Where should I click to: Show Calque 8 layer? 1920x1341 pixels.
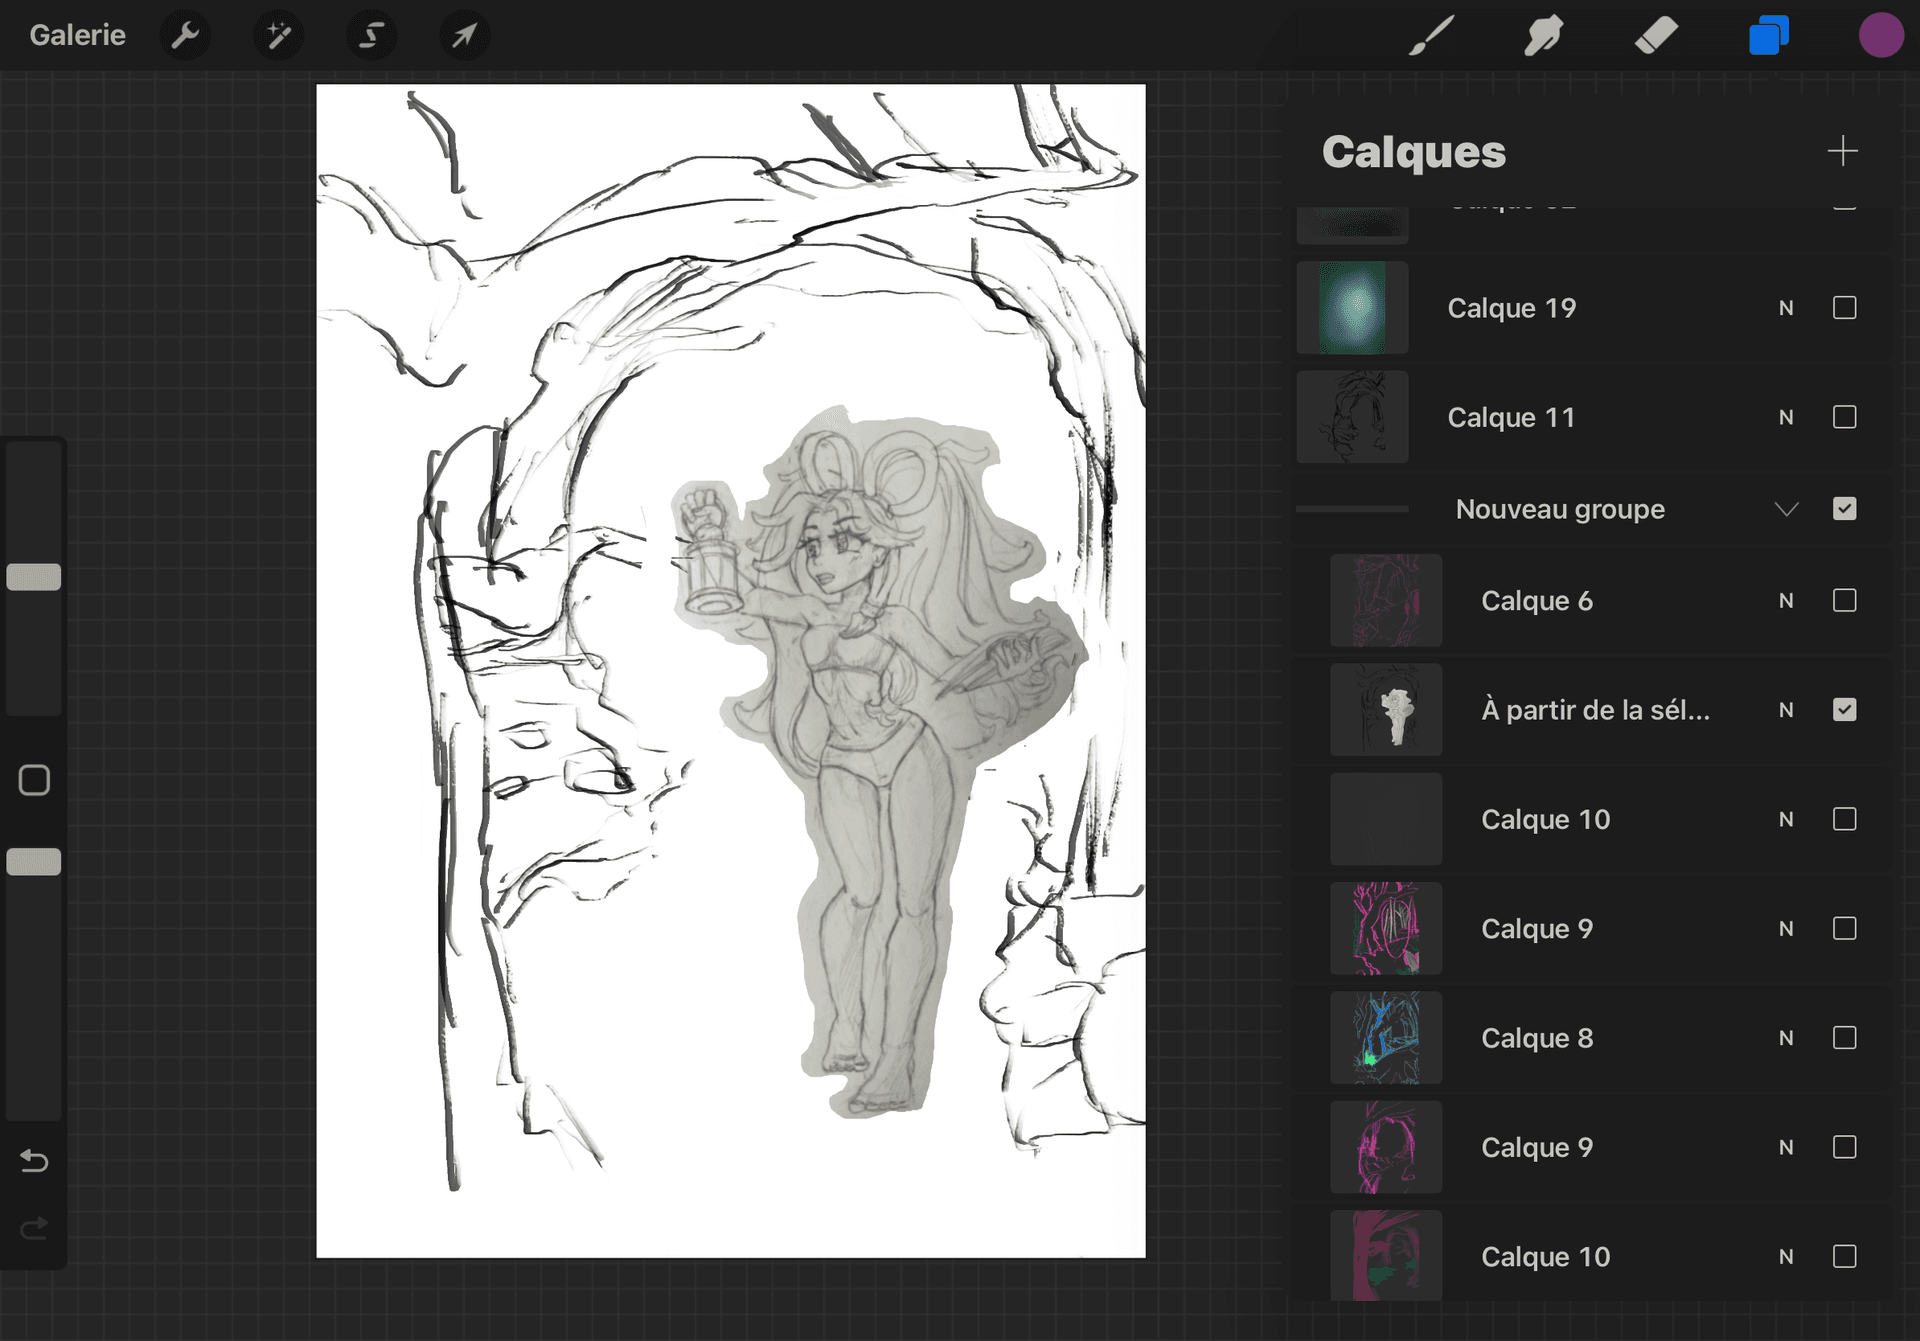click(x=1844, y=1038)
